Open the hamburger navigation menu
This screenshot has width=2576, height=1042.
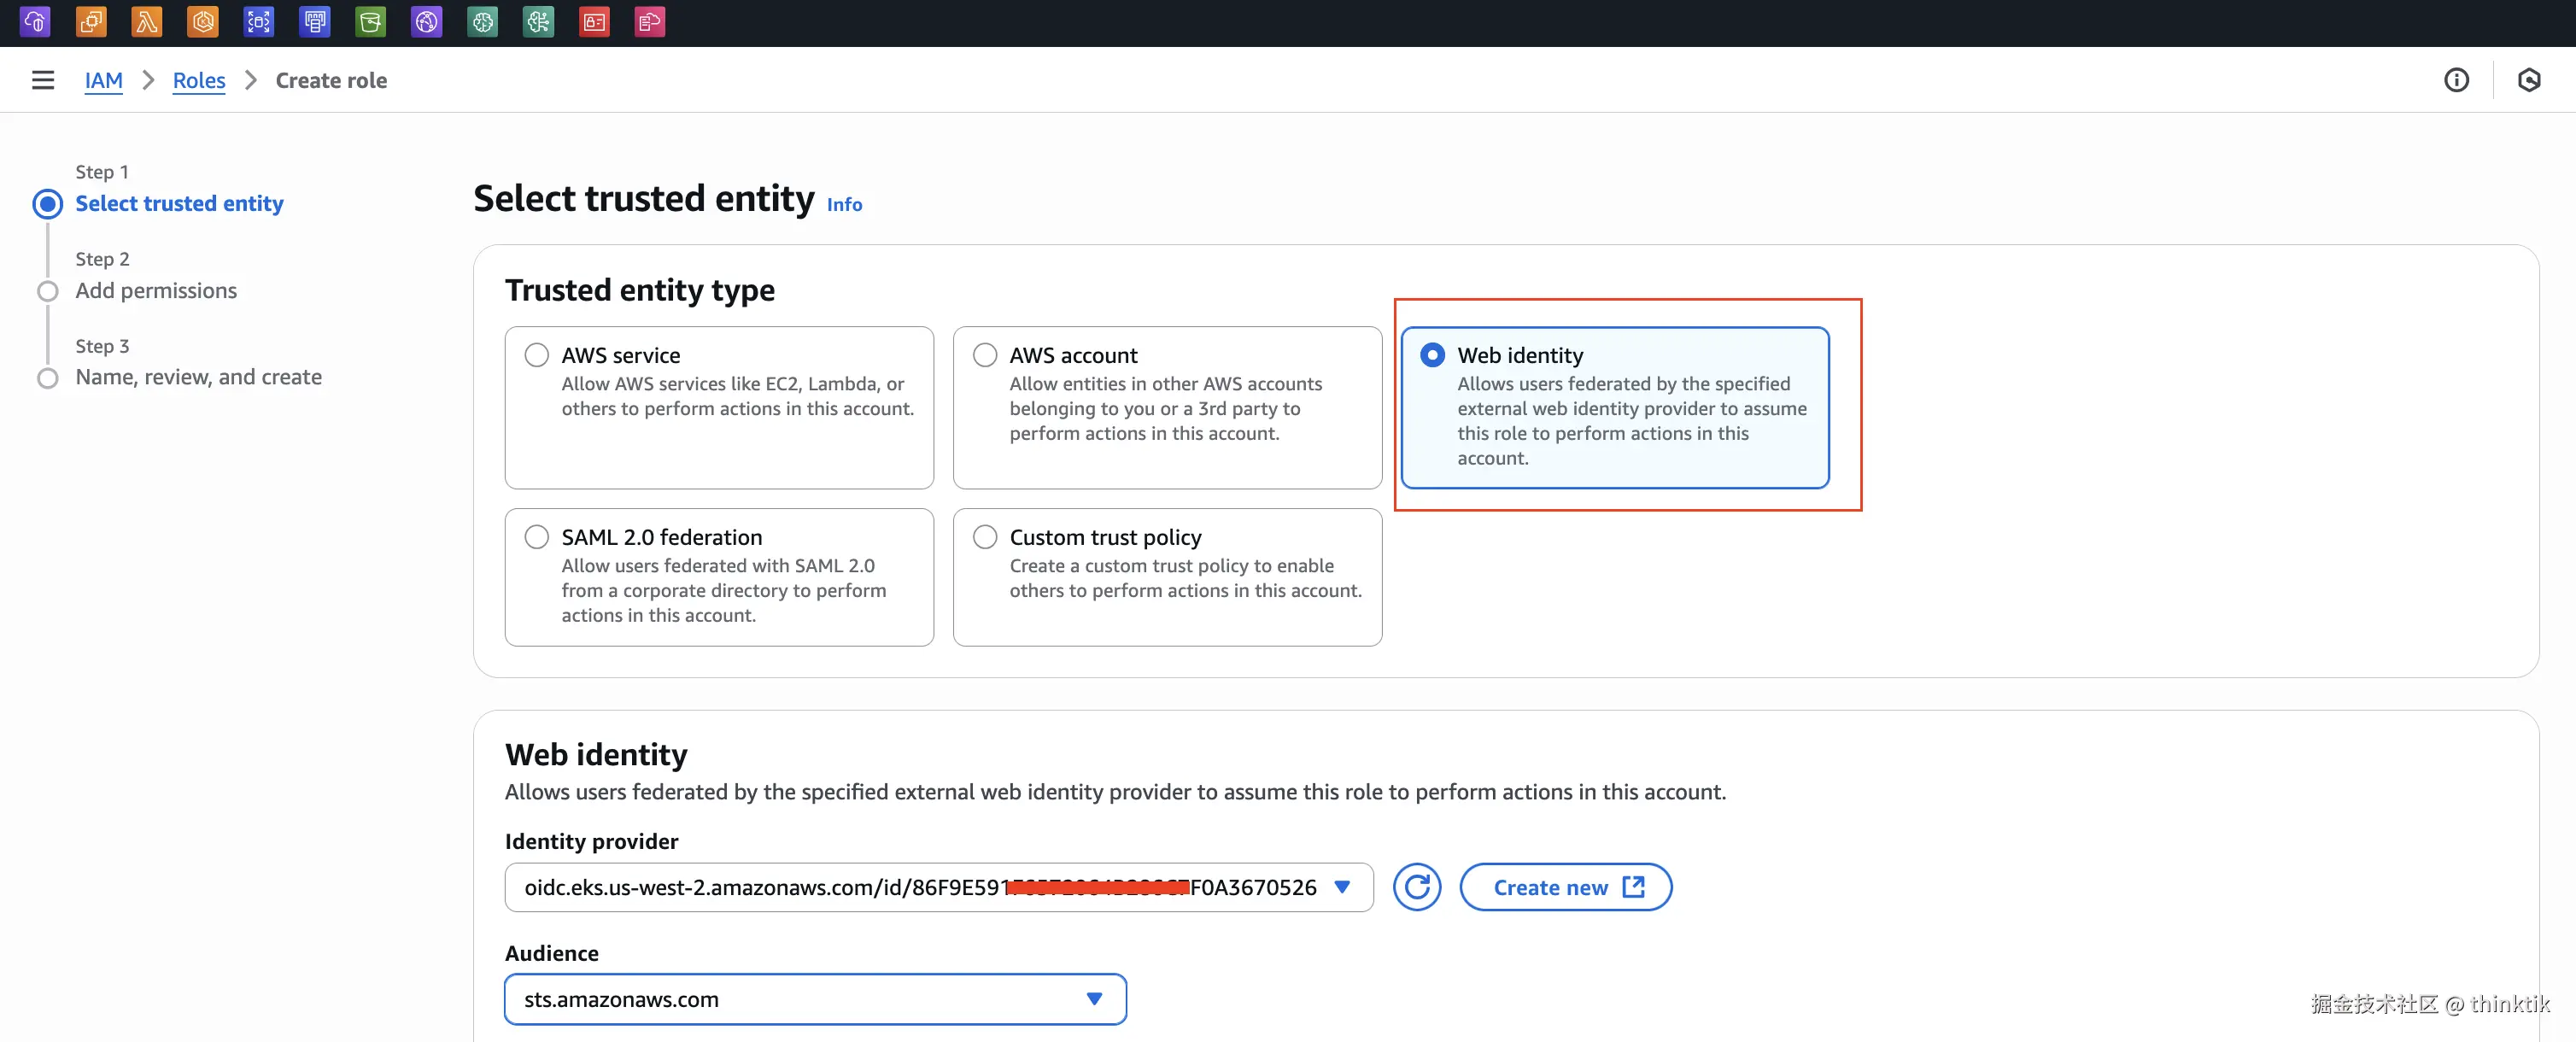click(43, 80)
